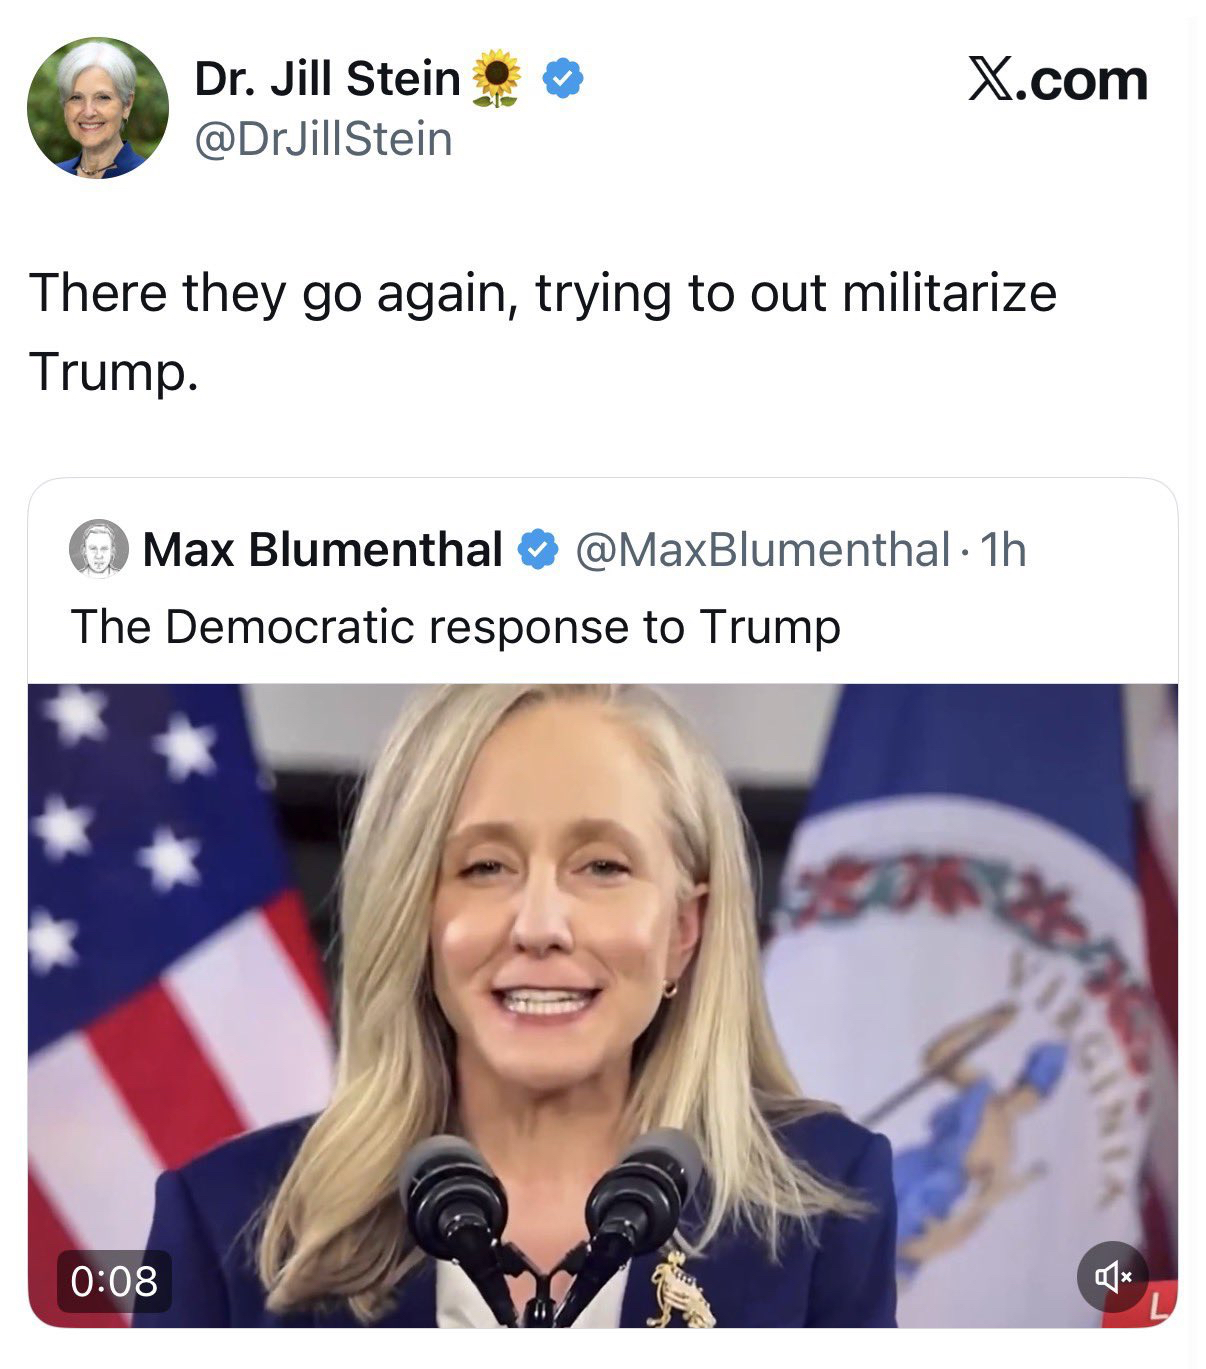Click the sunflower emoji beside Jill Stein's name
This screenshot has height=1369, width=1206.
click(496, 79)
